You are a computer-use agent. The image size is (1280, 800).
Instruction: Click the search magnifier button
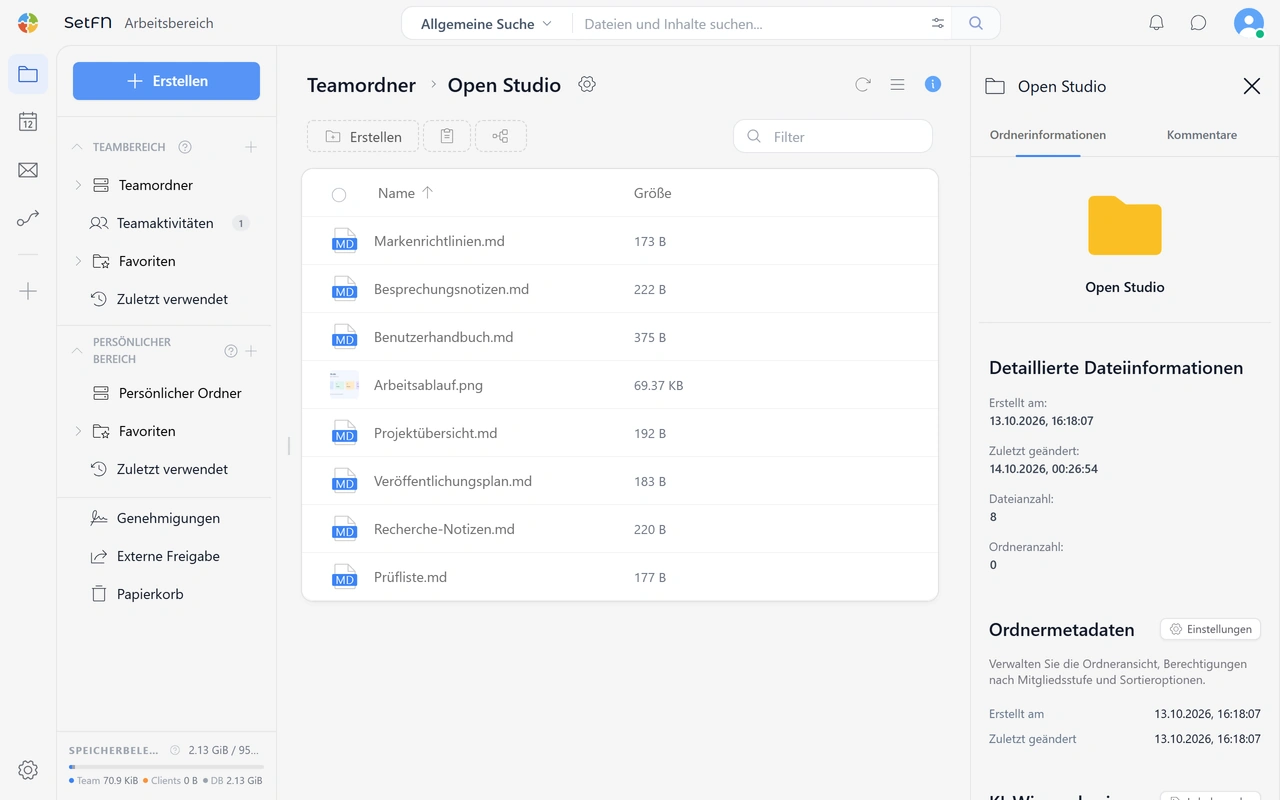976,24
